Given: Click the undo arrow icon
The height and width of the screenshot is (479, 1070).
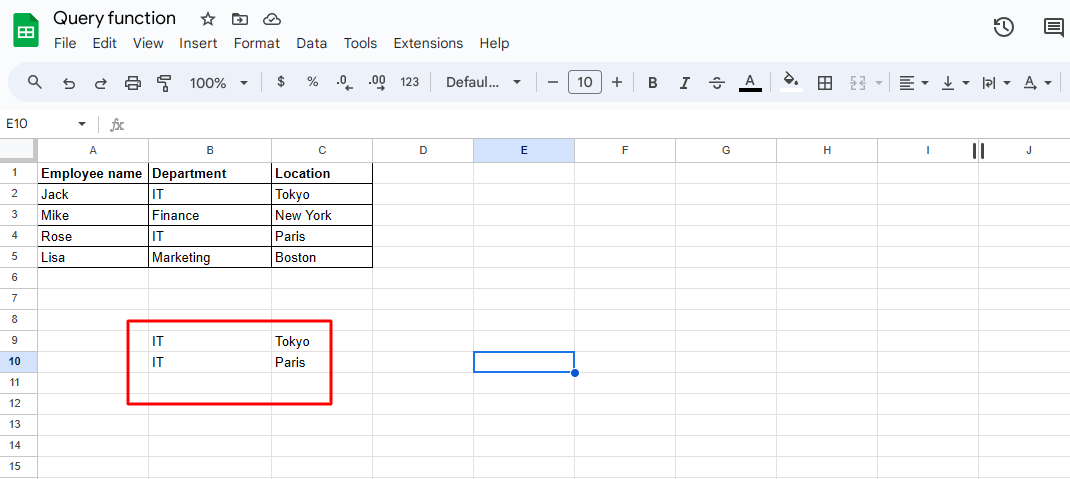Looking at the screenshot, I should tap(69, 83).
